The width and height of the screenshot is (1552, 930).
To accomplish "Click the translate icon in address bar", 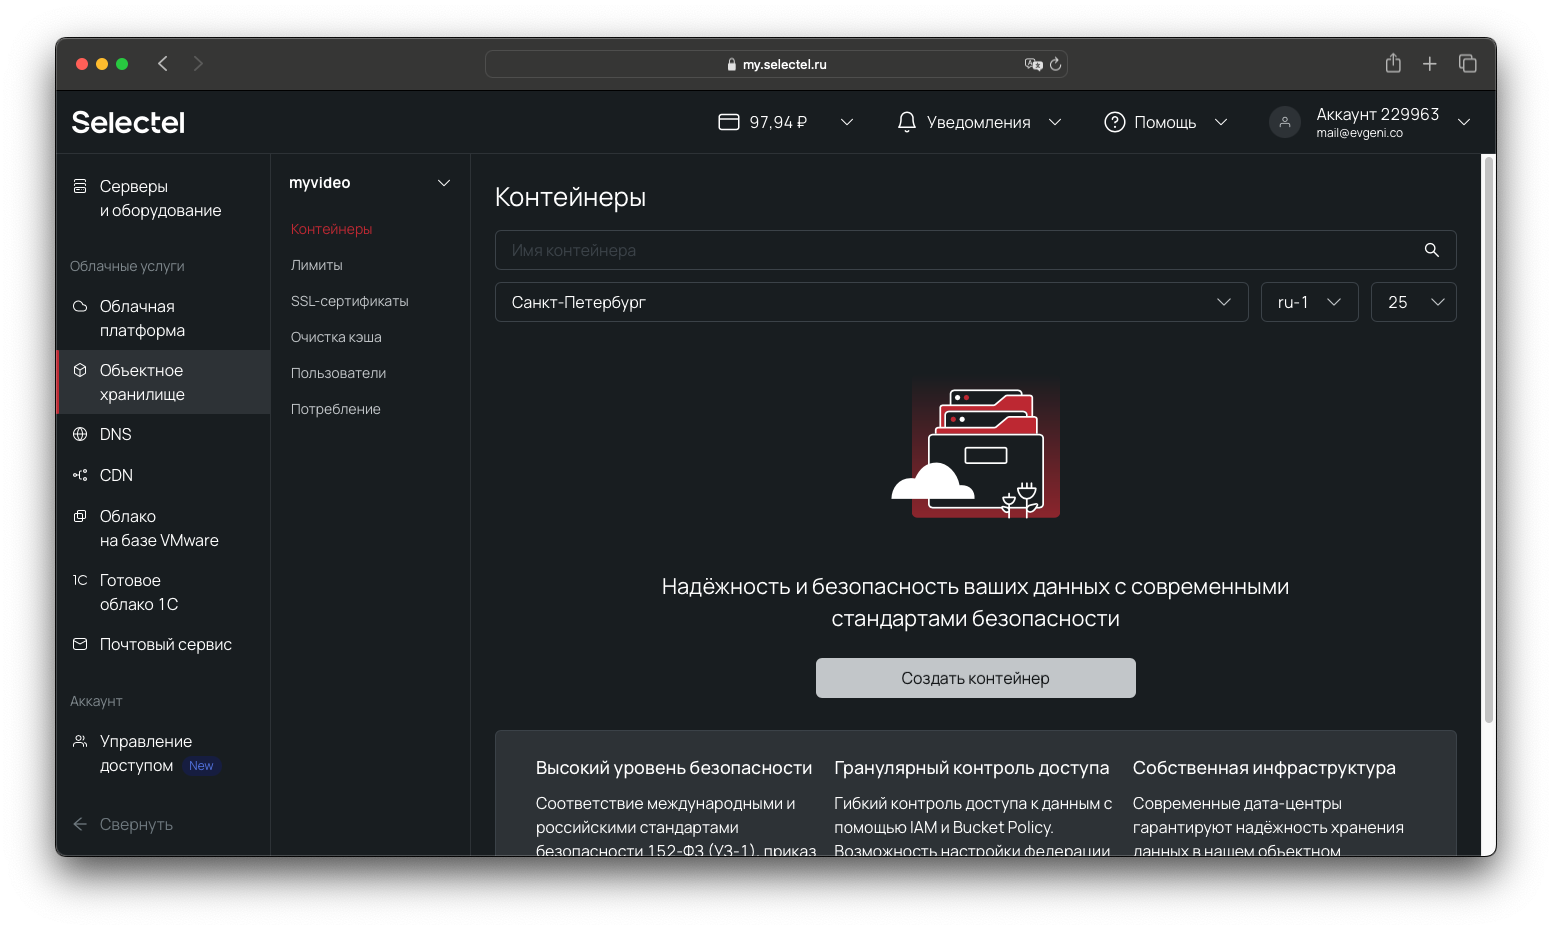I will pyautogui.click(x=1033, y=64).
